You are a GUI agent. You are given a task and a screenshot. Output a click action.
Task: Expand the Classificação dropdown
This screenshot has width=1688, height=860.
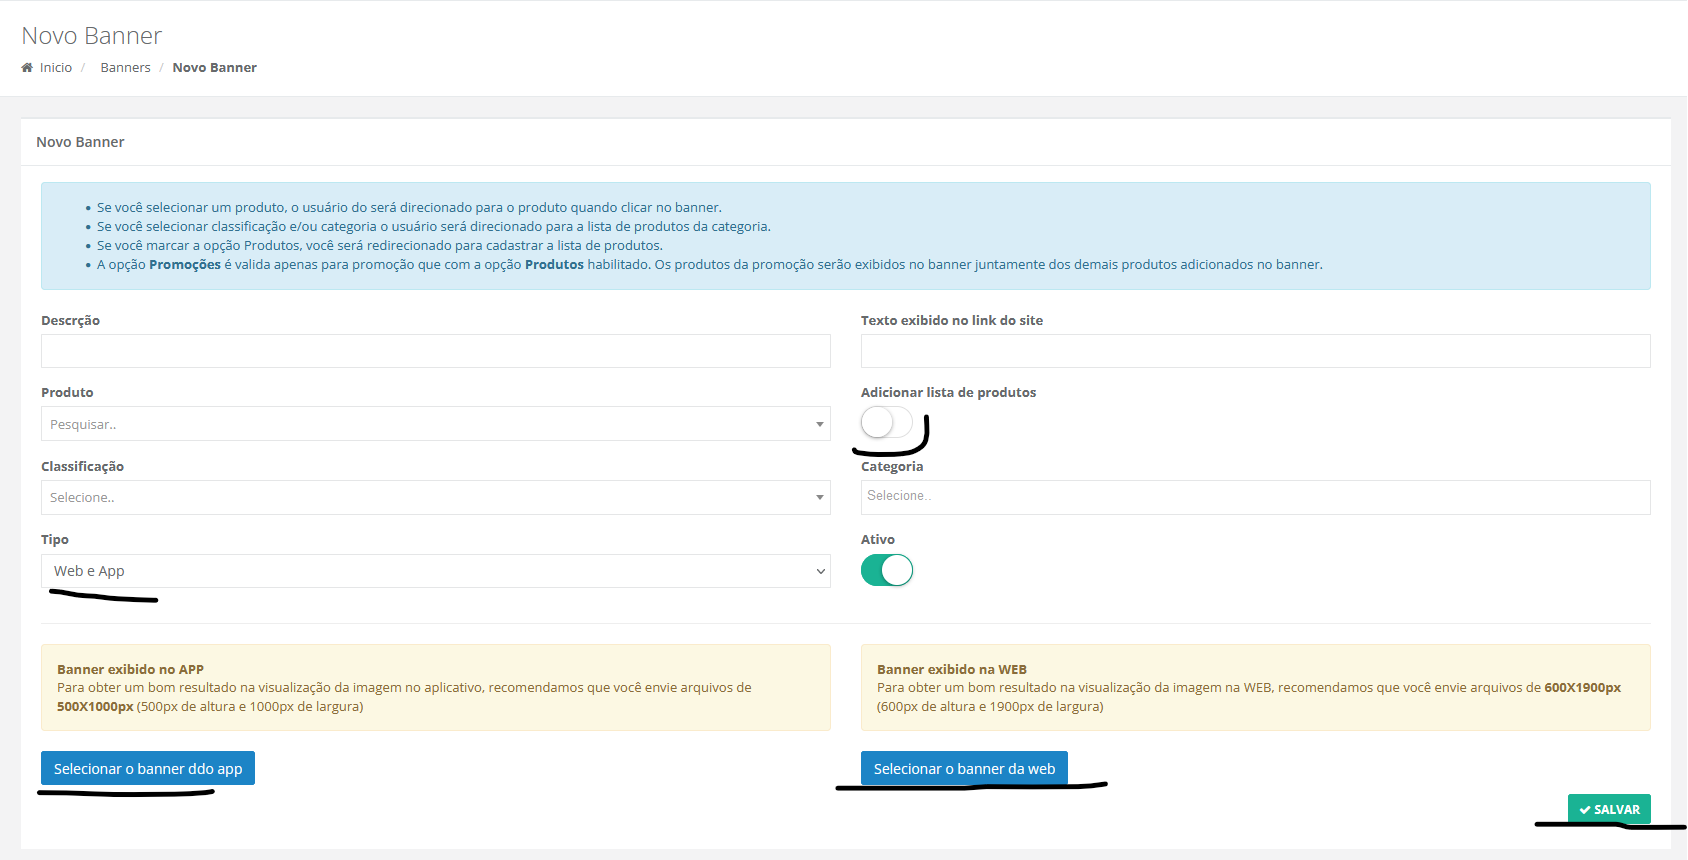coord(435,498)
